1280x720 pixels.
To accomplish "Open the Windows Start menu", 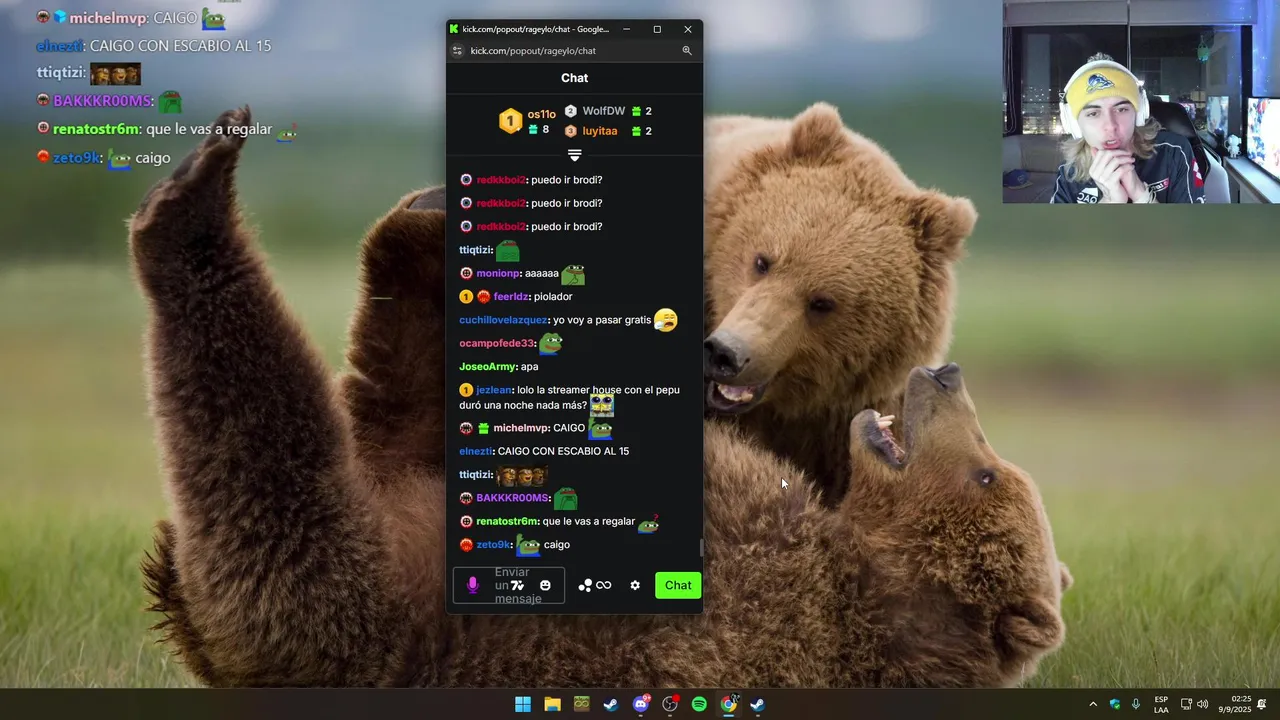I will coord(523,704).
